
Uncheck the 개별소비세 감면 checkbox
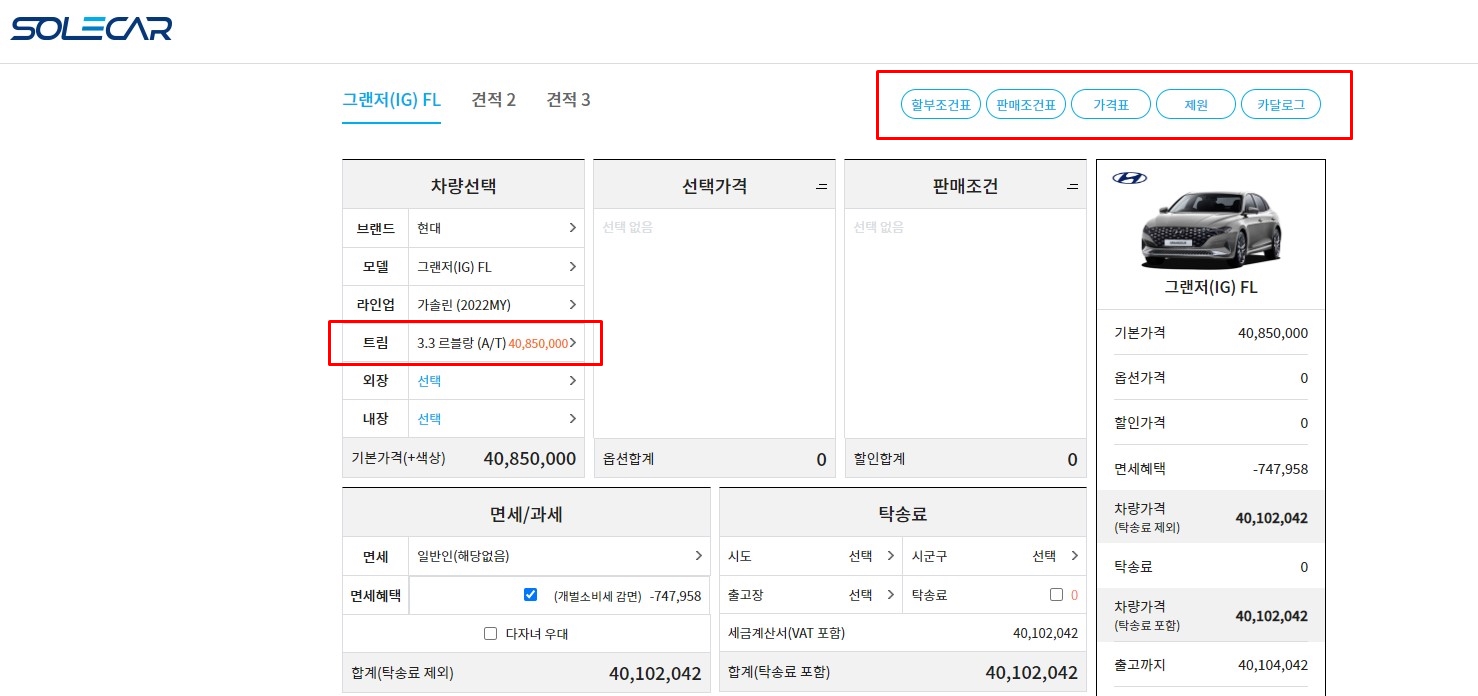coord(531,594)
